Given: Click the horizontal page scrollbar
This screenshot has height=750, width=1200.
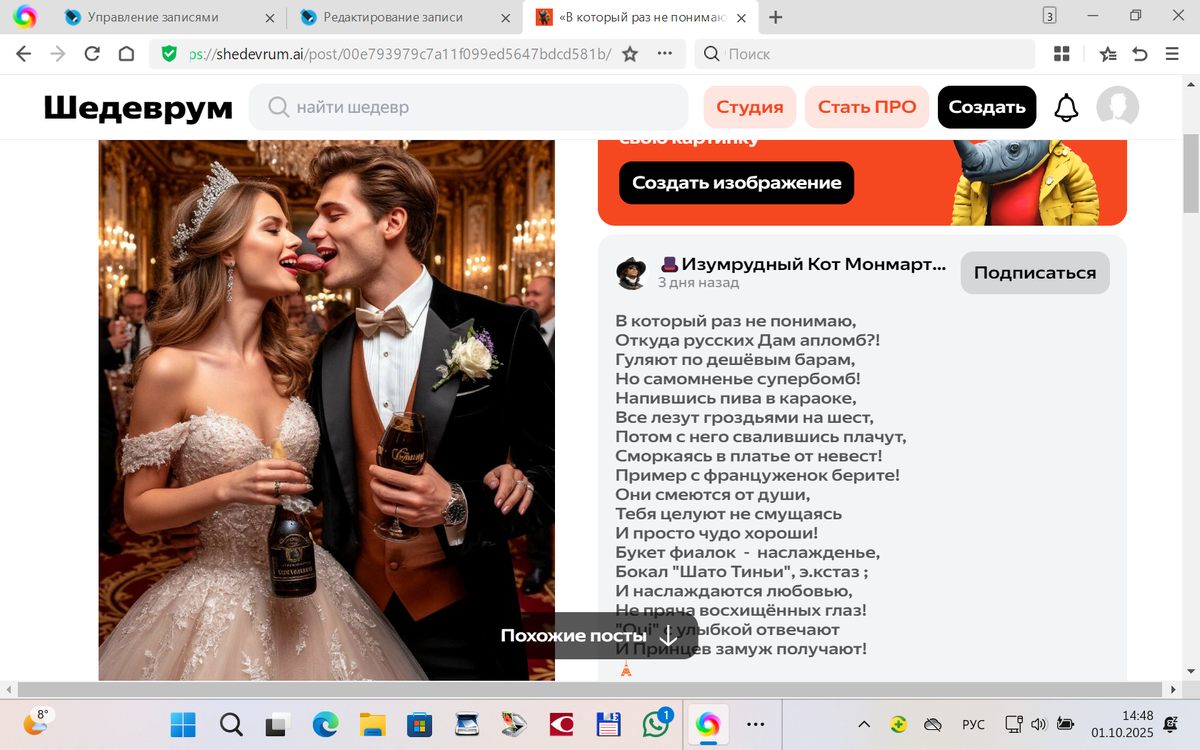Looking at the screenshot, I should (591, 690).
